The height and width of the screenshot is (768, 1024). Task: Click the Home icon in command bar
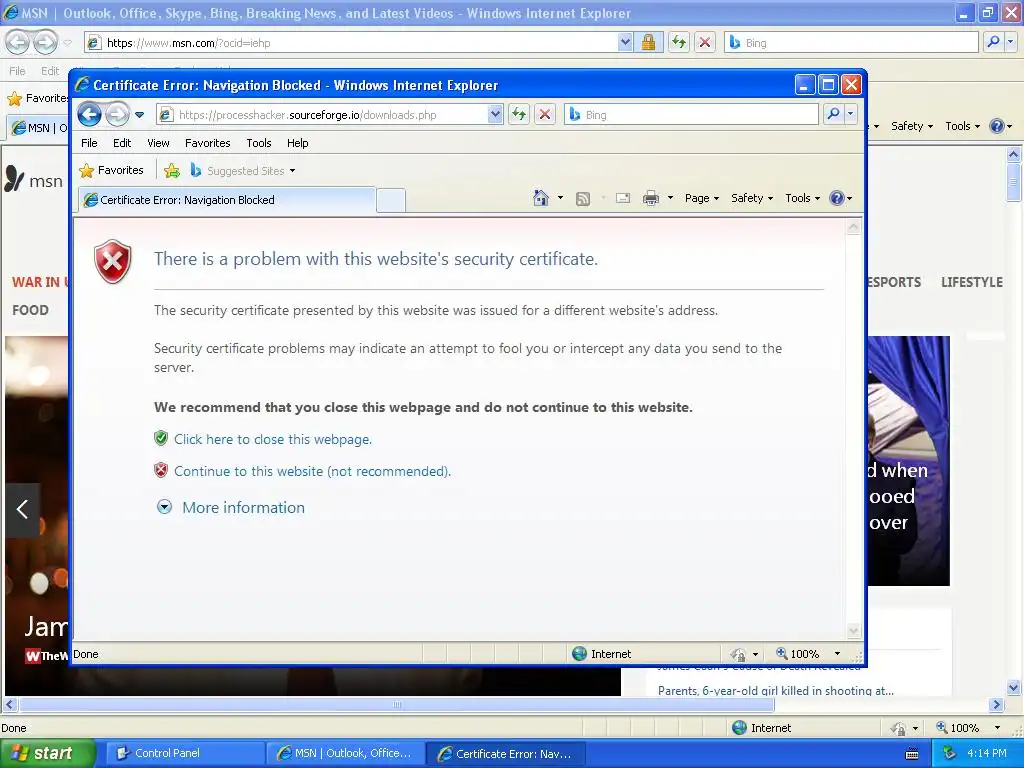(541, 198)
